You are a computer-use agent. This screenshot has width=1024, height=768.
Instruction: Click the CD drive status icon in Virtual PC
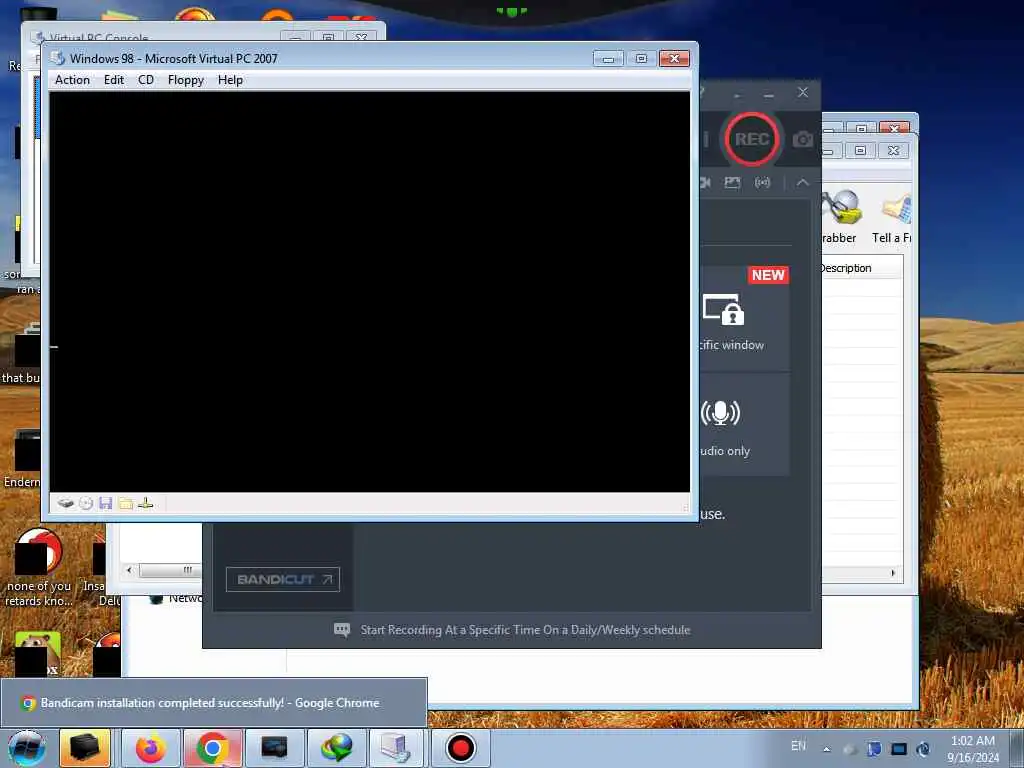click(86, 503)
